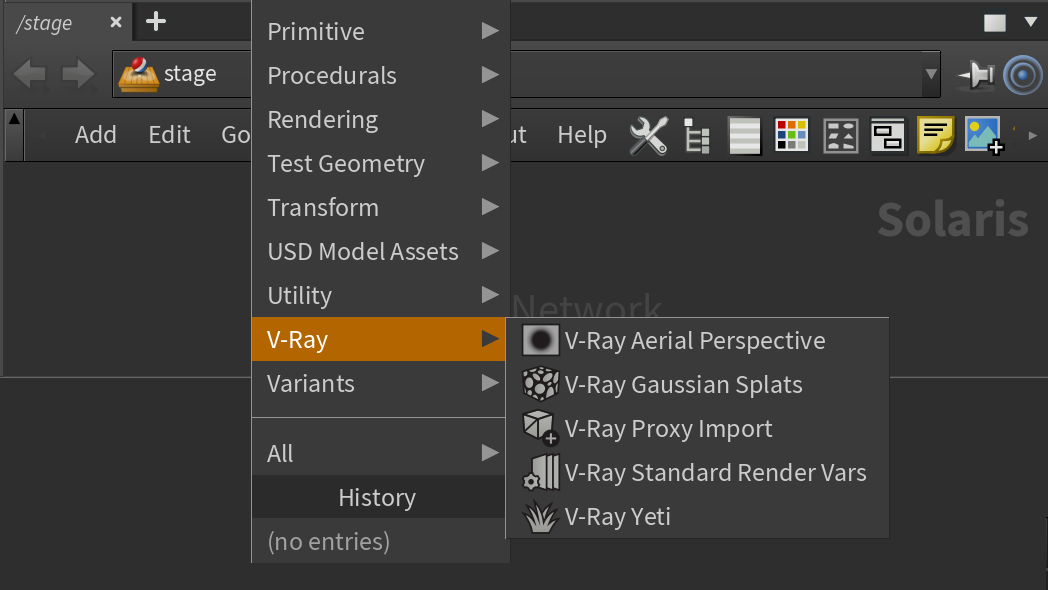
Task: Choose V-Ray Gaussian Splats node
Action: 698,384
